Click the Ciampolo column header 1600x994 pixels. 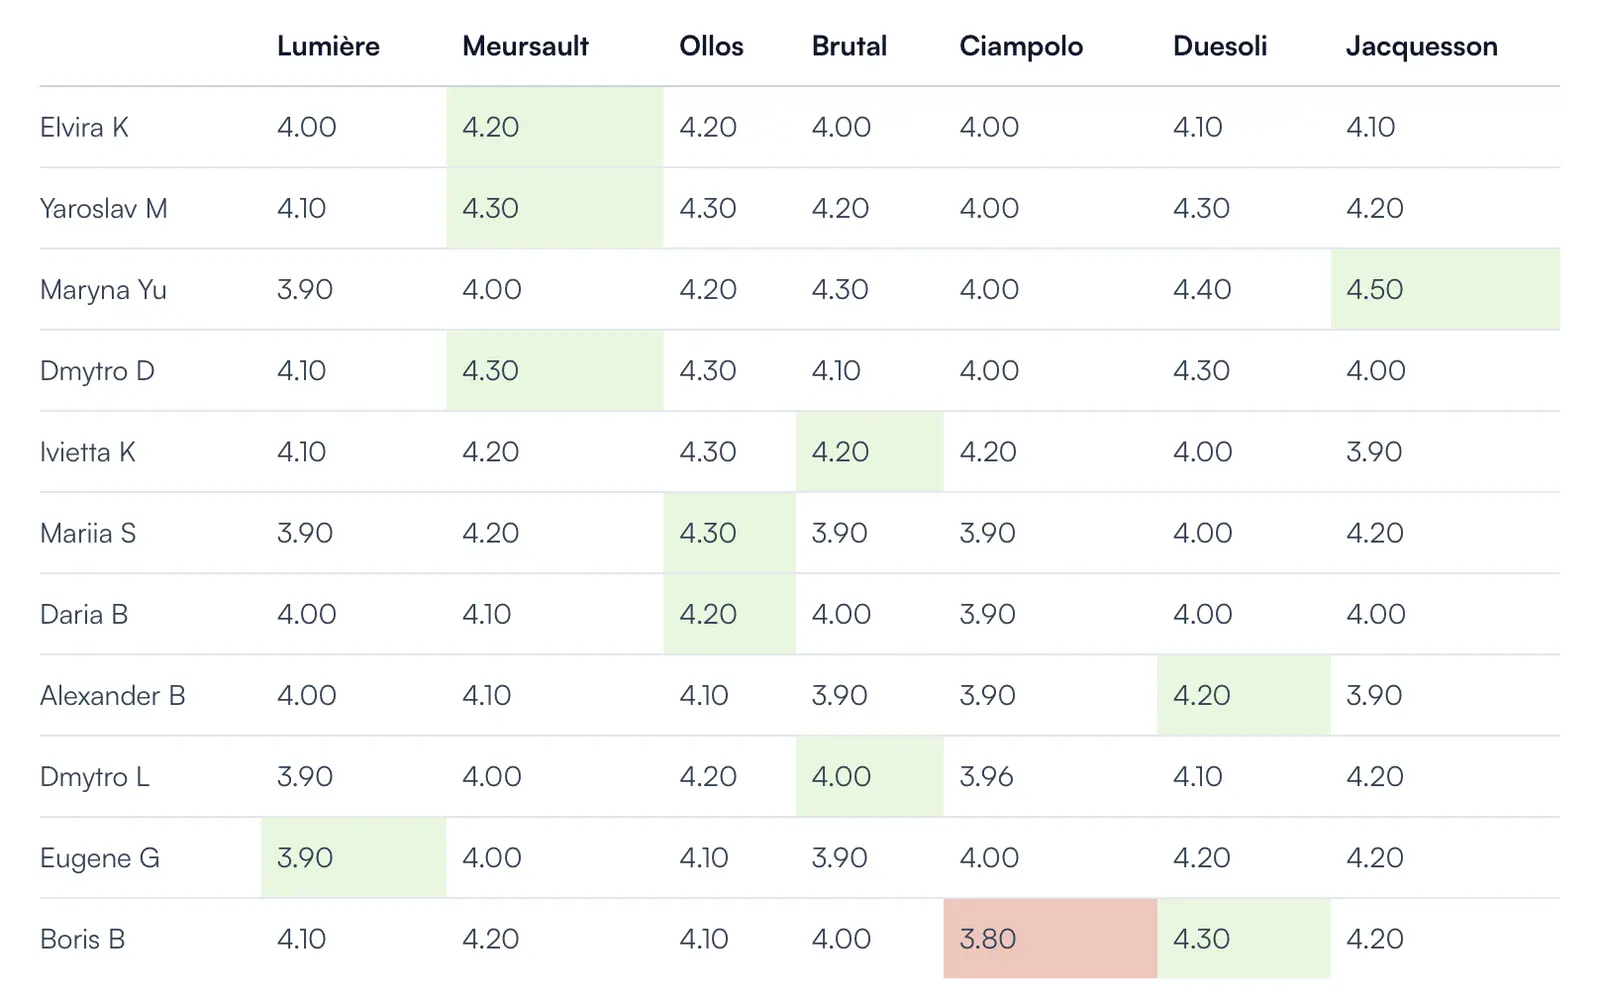pyautogui.click(x=1021, y=46)
